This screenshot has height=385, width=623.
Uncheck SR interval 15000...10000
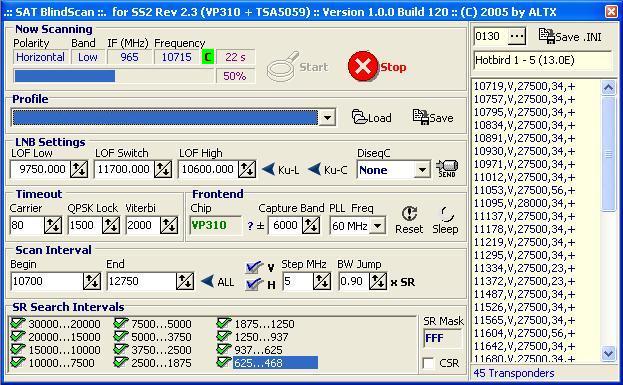(x=17, y=349)
